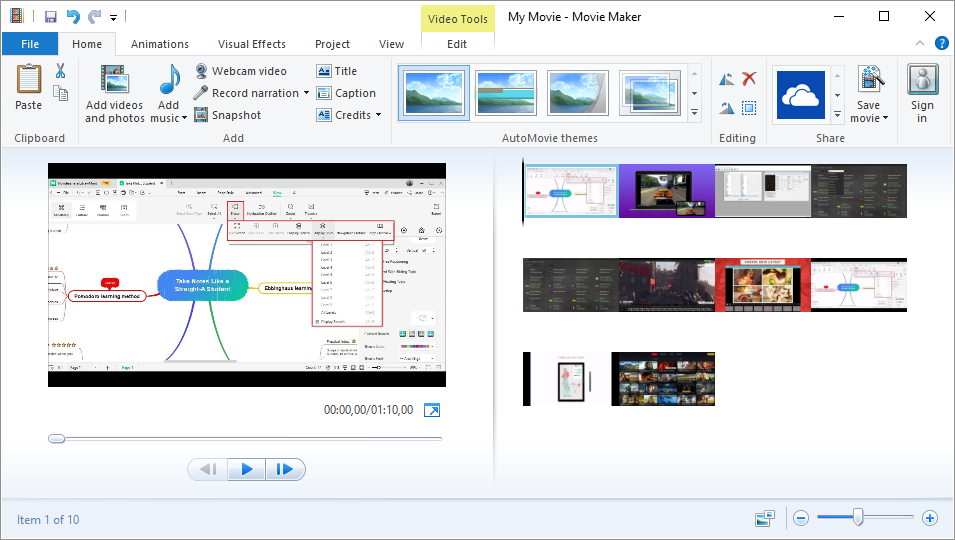Click Record narration microphone button

pos(246,93)
